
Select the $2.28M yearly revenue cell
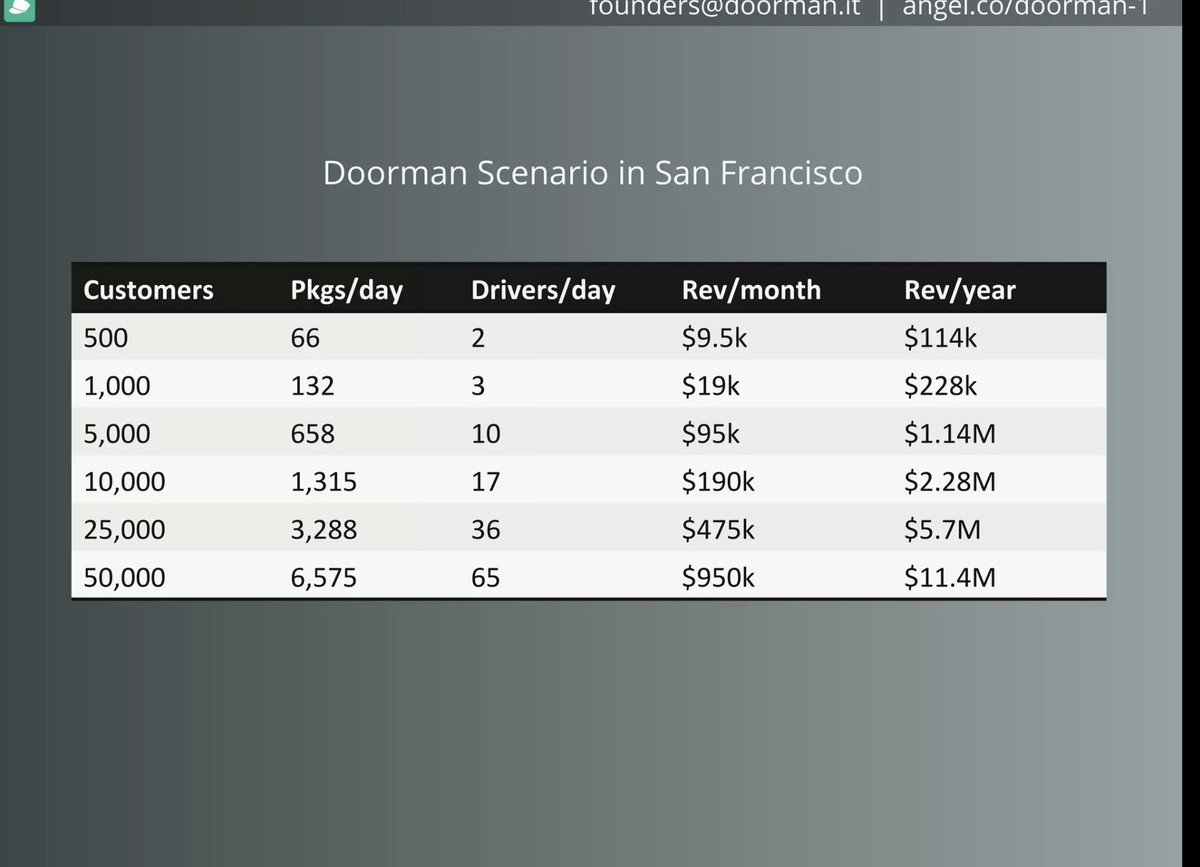(950, 482)
